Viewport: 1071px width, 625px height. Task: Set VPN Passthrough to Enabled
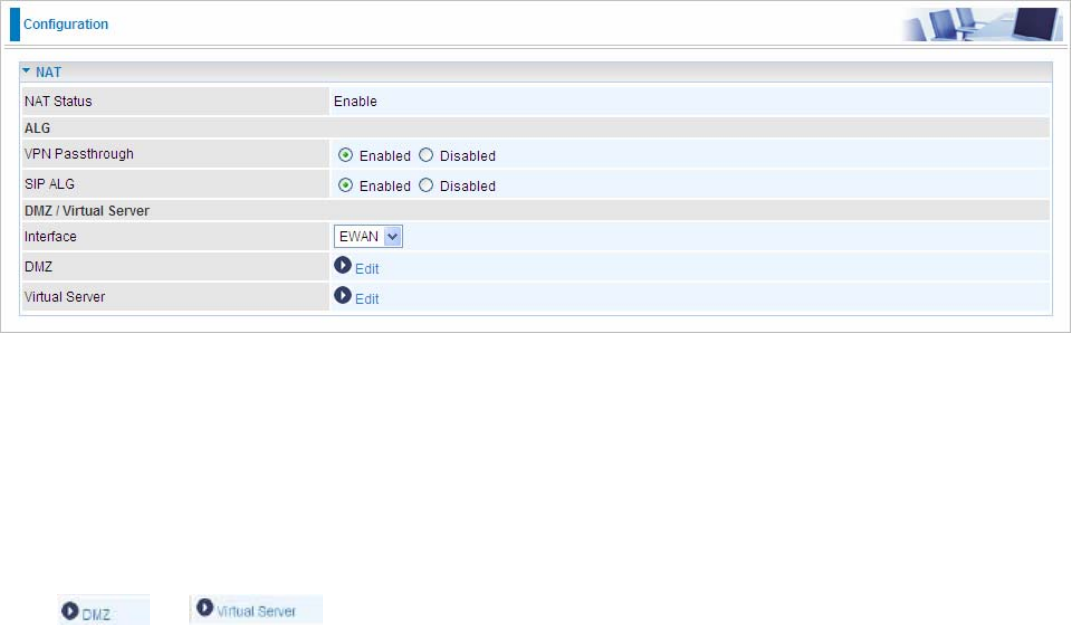[346, 155]
